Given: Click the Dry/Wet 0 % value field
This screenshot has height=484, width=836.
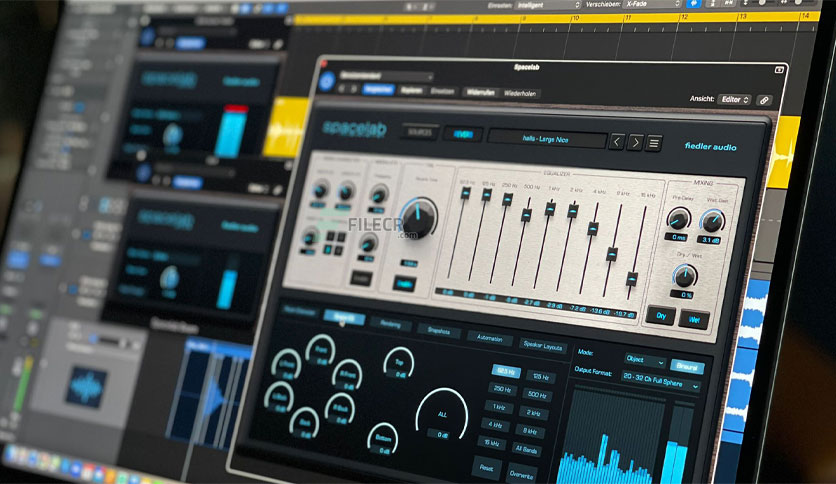Looking at the screenshot, I should click(682, 295).
